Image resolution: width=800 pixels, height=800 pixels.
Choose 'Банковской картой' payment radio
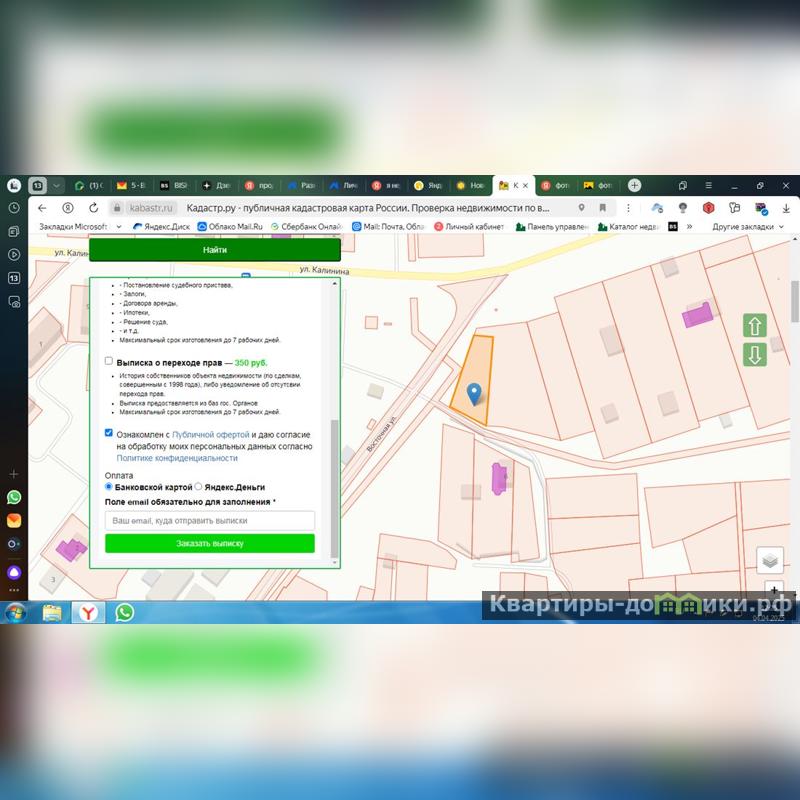point(109,487)
